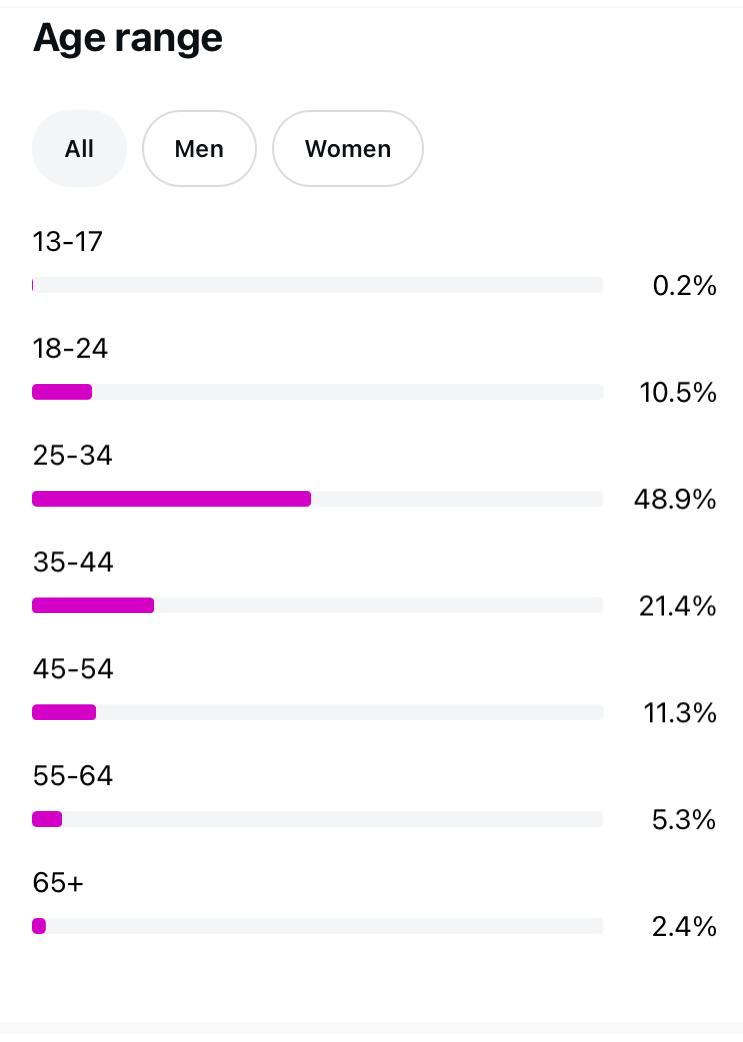Click the magenta bar for 25-34
Screen dimensions: 743x1042
point(171,499)
